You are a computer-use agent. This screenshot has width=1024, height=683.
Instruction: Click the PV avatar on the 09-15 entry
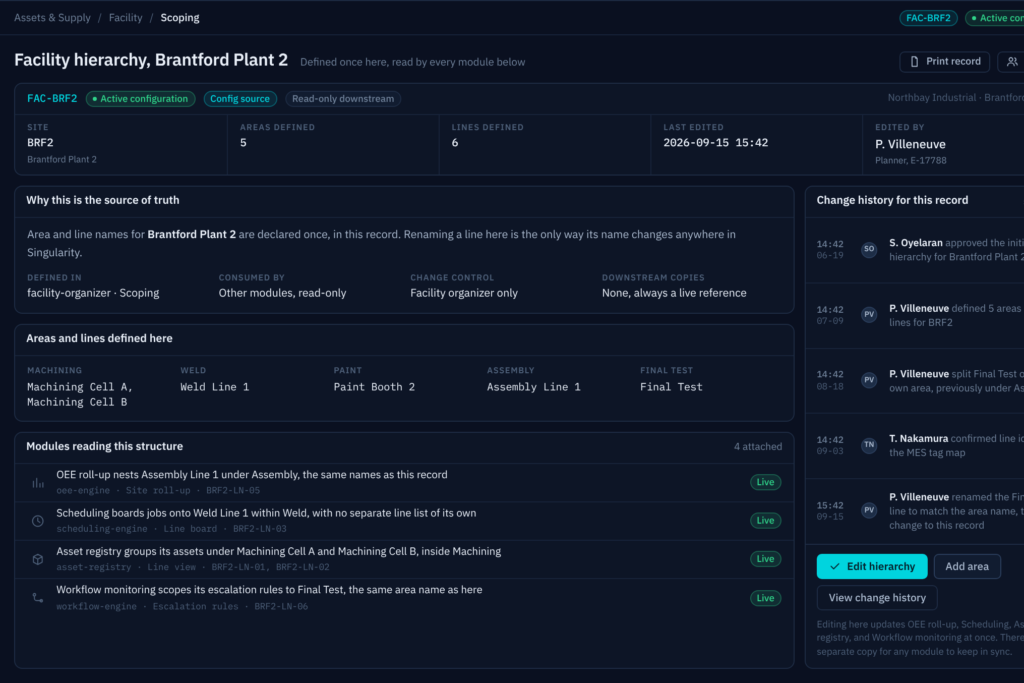(x=869, y=510)
